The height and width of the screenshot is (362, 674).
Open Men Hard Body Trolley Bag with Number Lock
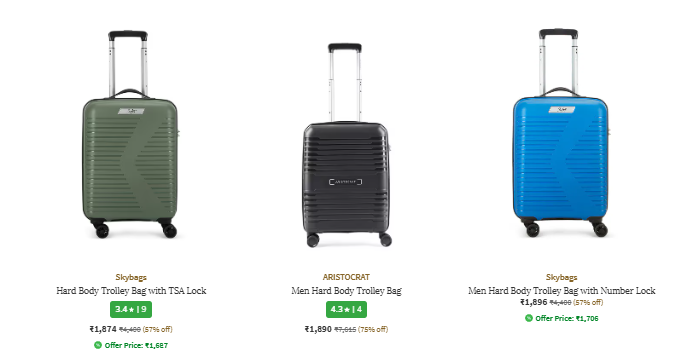point(561,291)
